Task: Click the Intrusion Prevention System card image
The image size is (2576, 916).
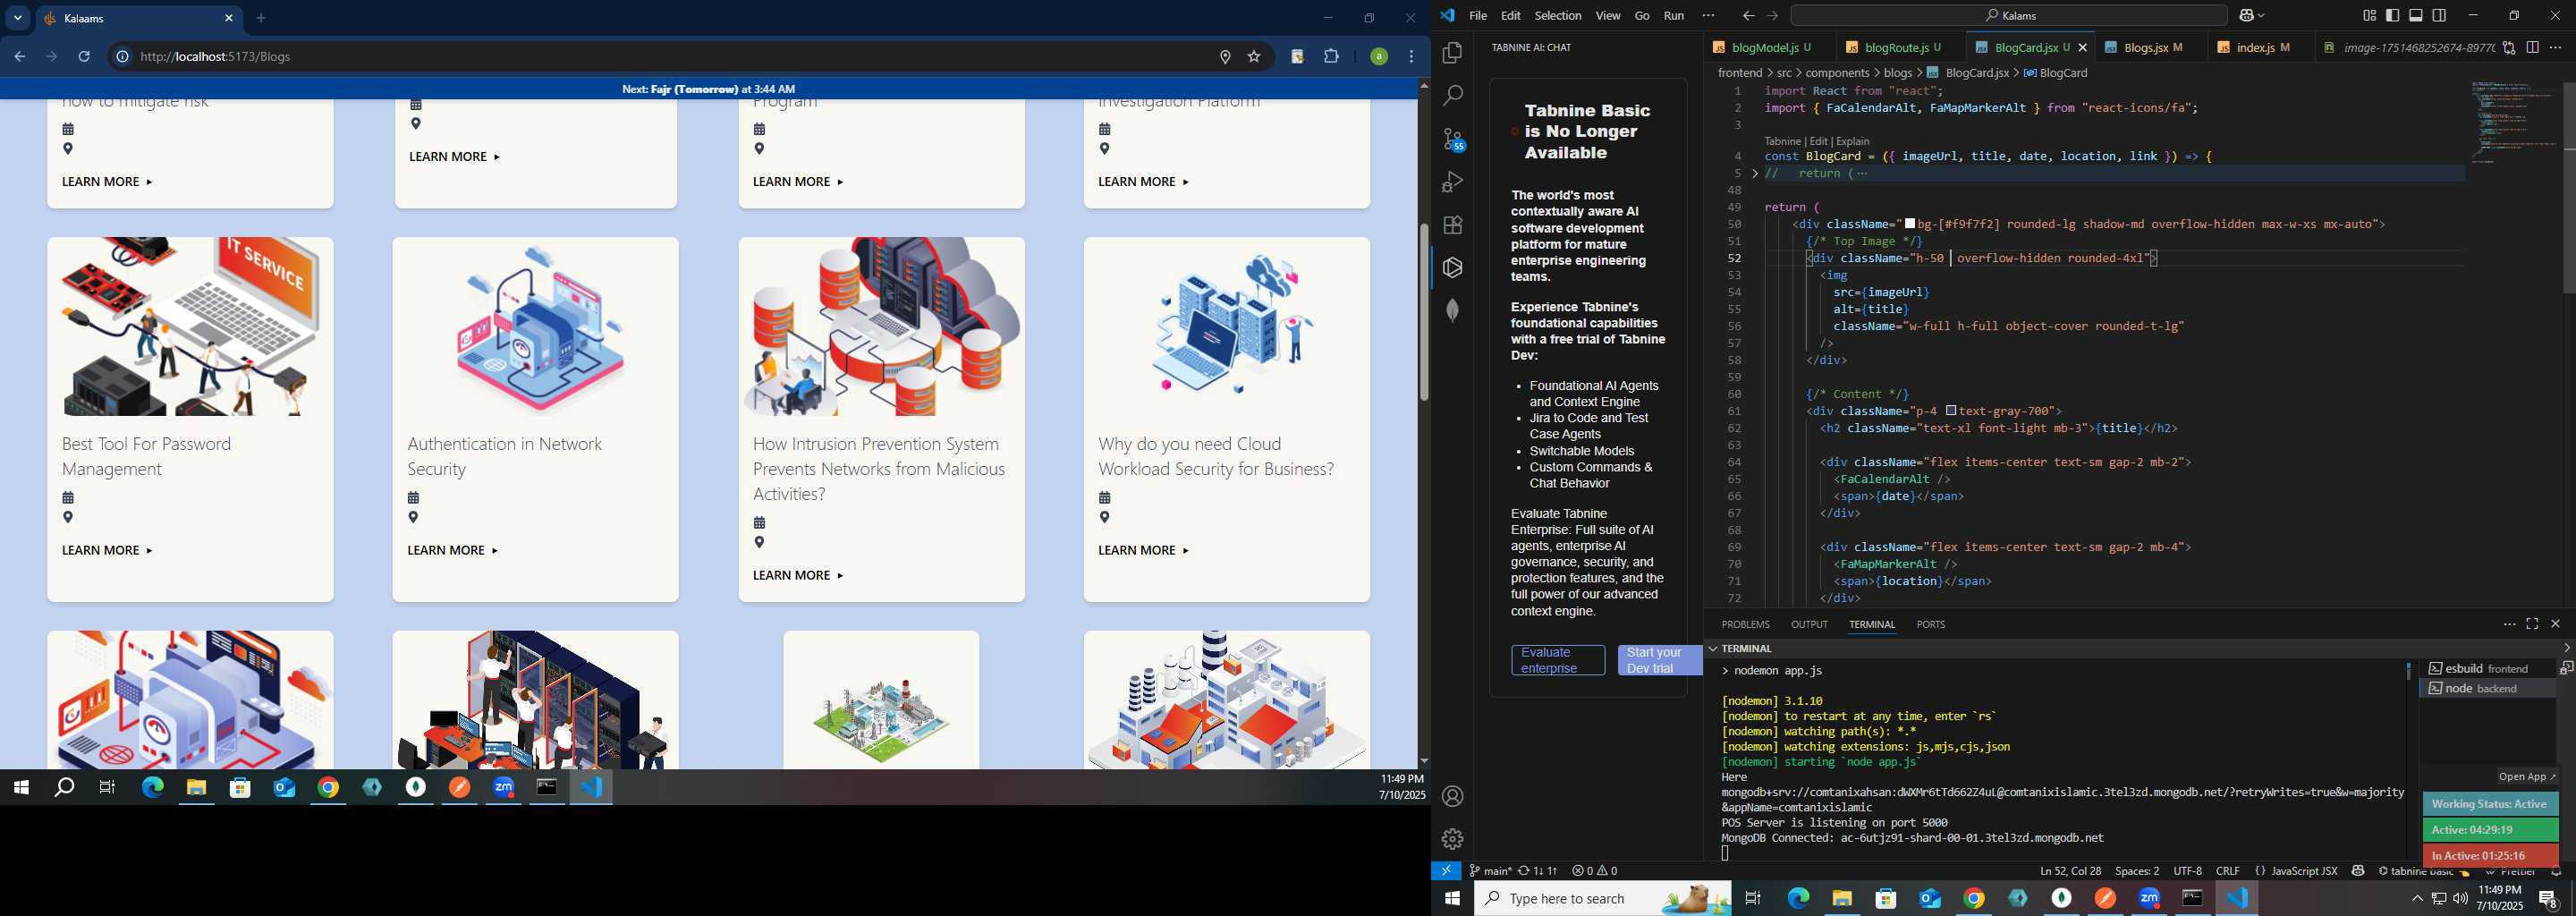Action: point(881,327)
